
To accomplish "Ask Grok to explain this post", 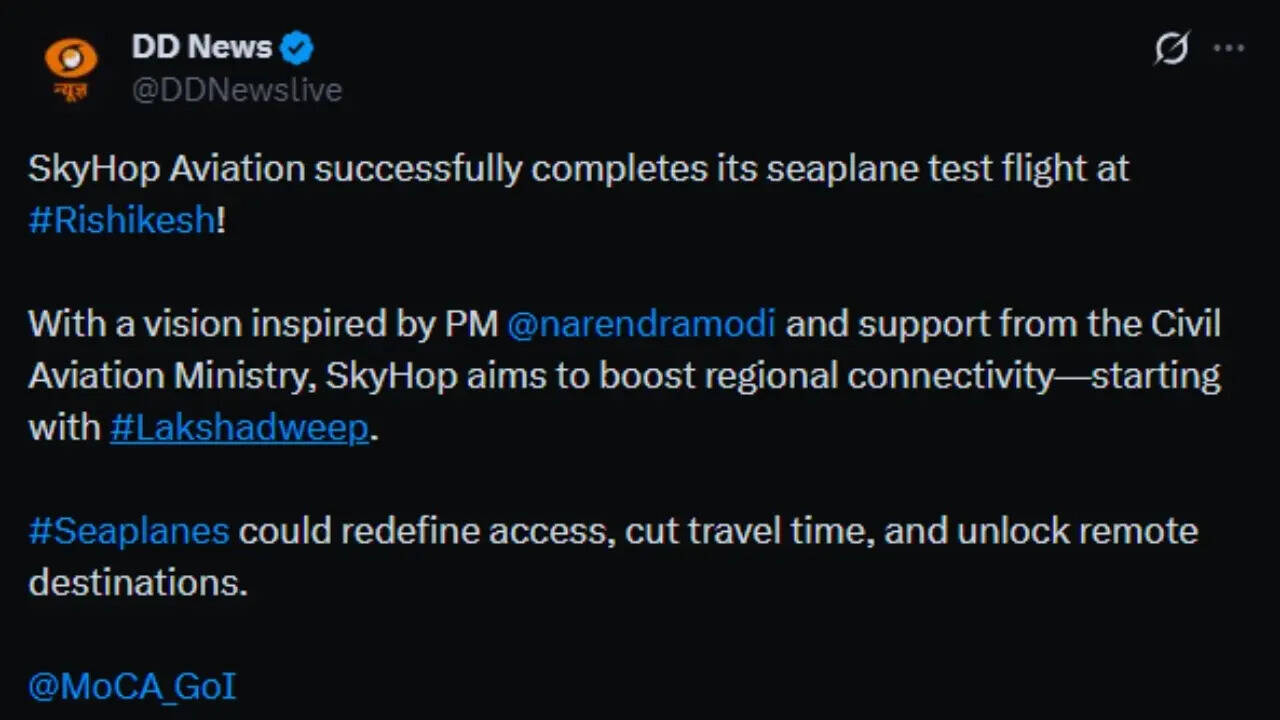I will 1172,47.
